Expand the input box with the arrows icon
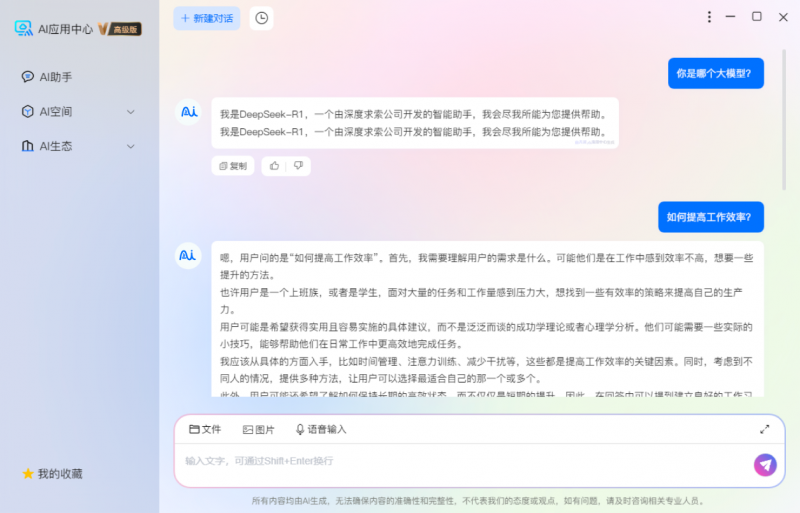This screenshot has height=513, width=800. (764, 429)
